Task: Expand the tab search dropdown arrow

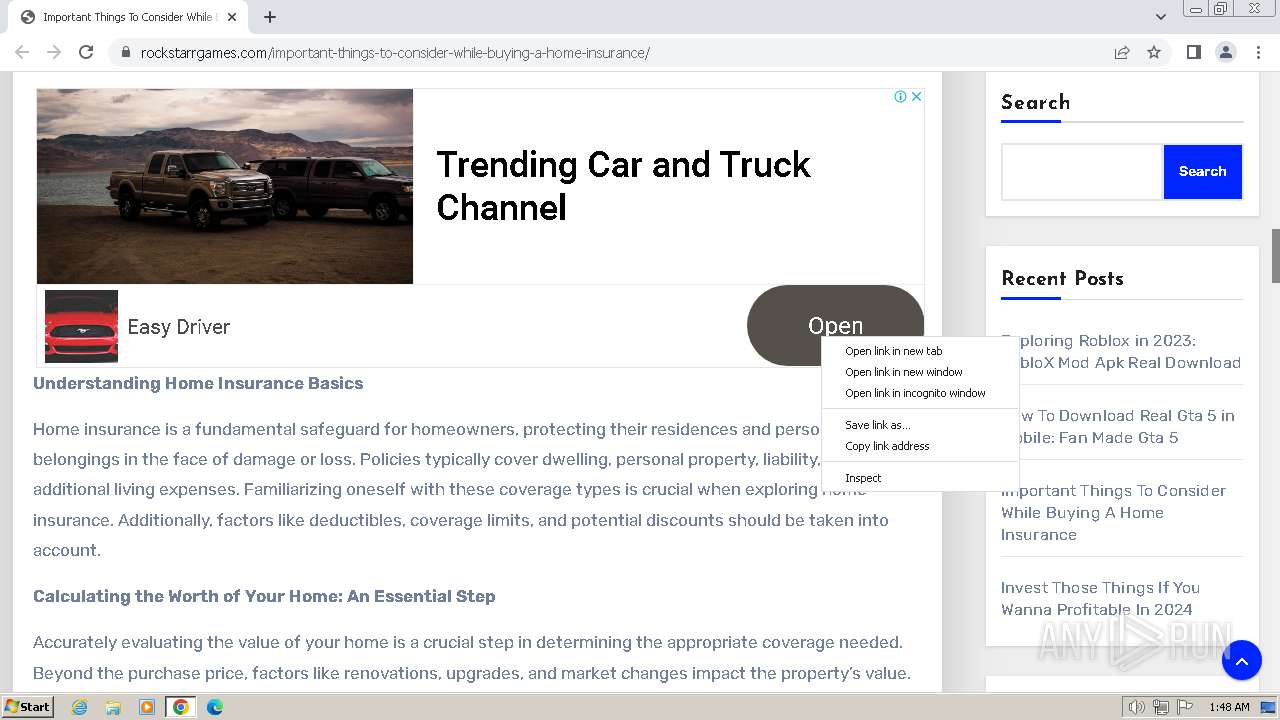Action: pos(1161,16)
